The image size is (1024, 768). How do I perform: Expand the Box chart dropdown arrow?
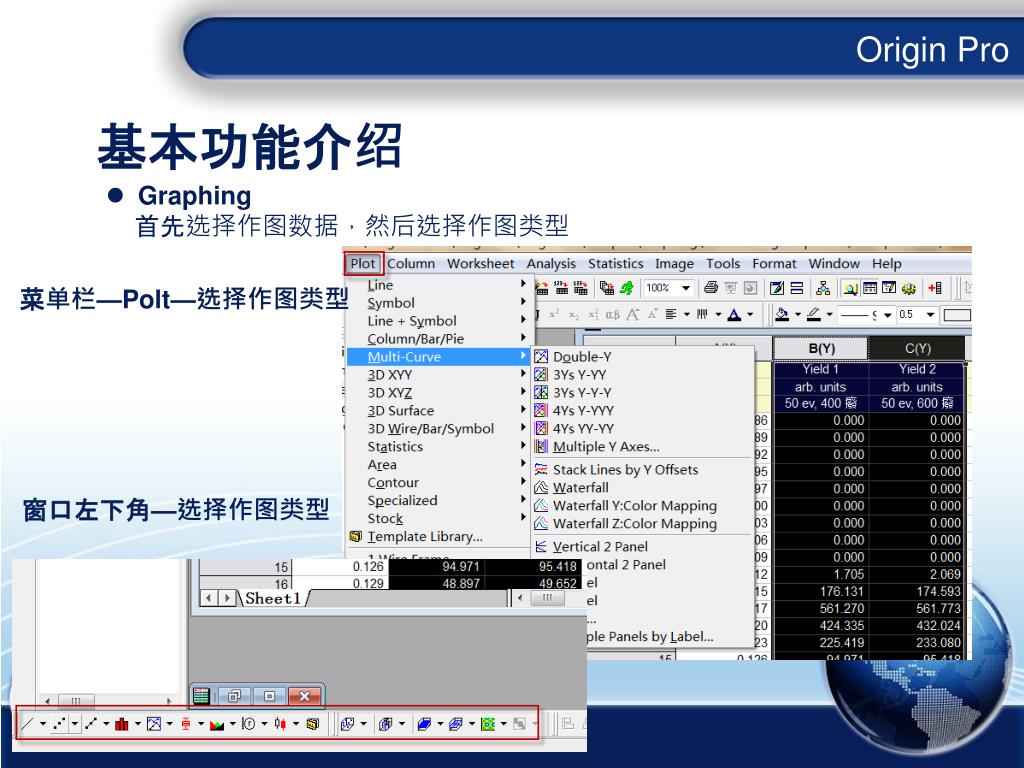click(x=200, y=724)
